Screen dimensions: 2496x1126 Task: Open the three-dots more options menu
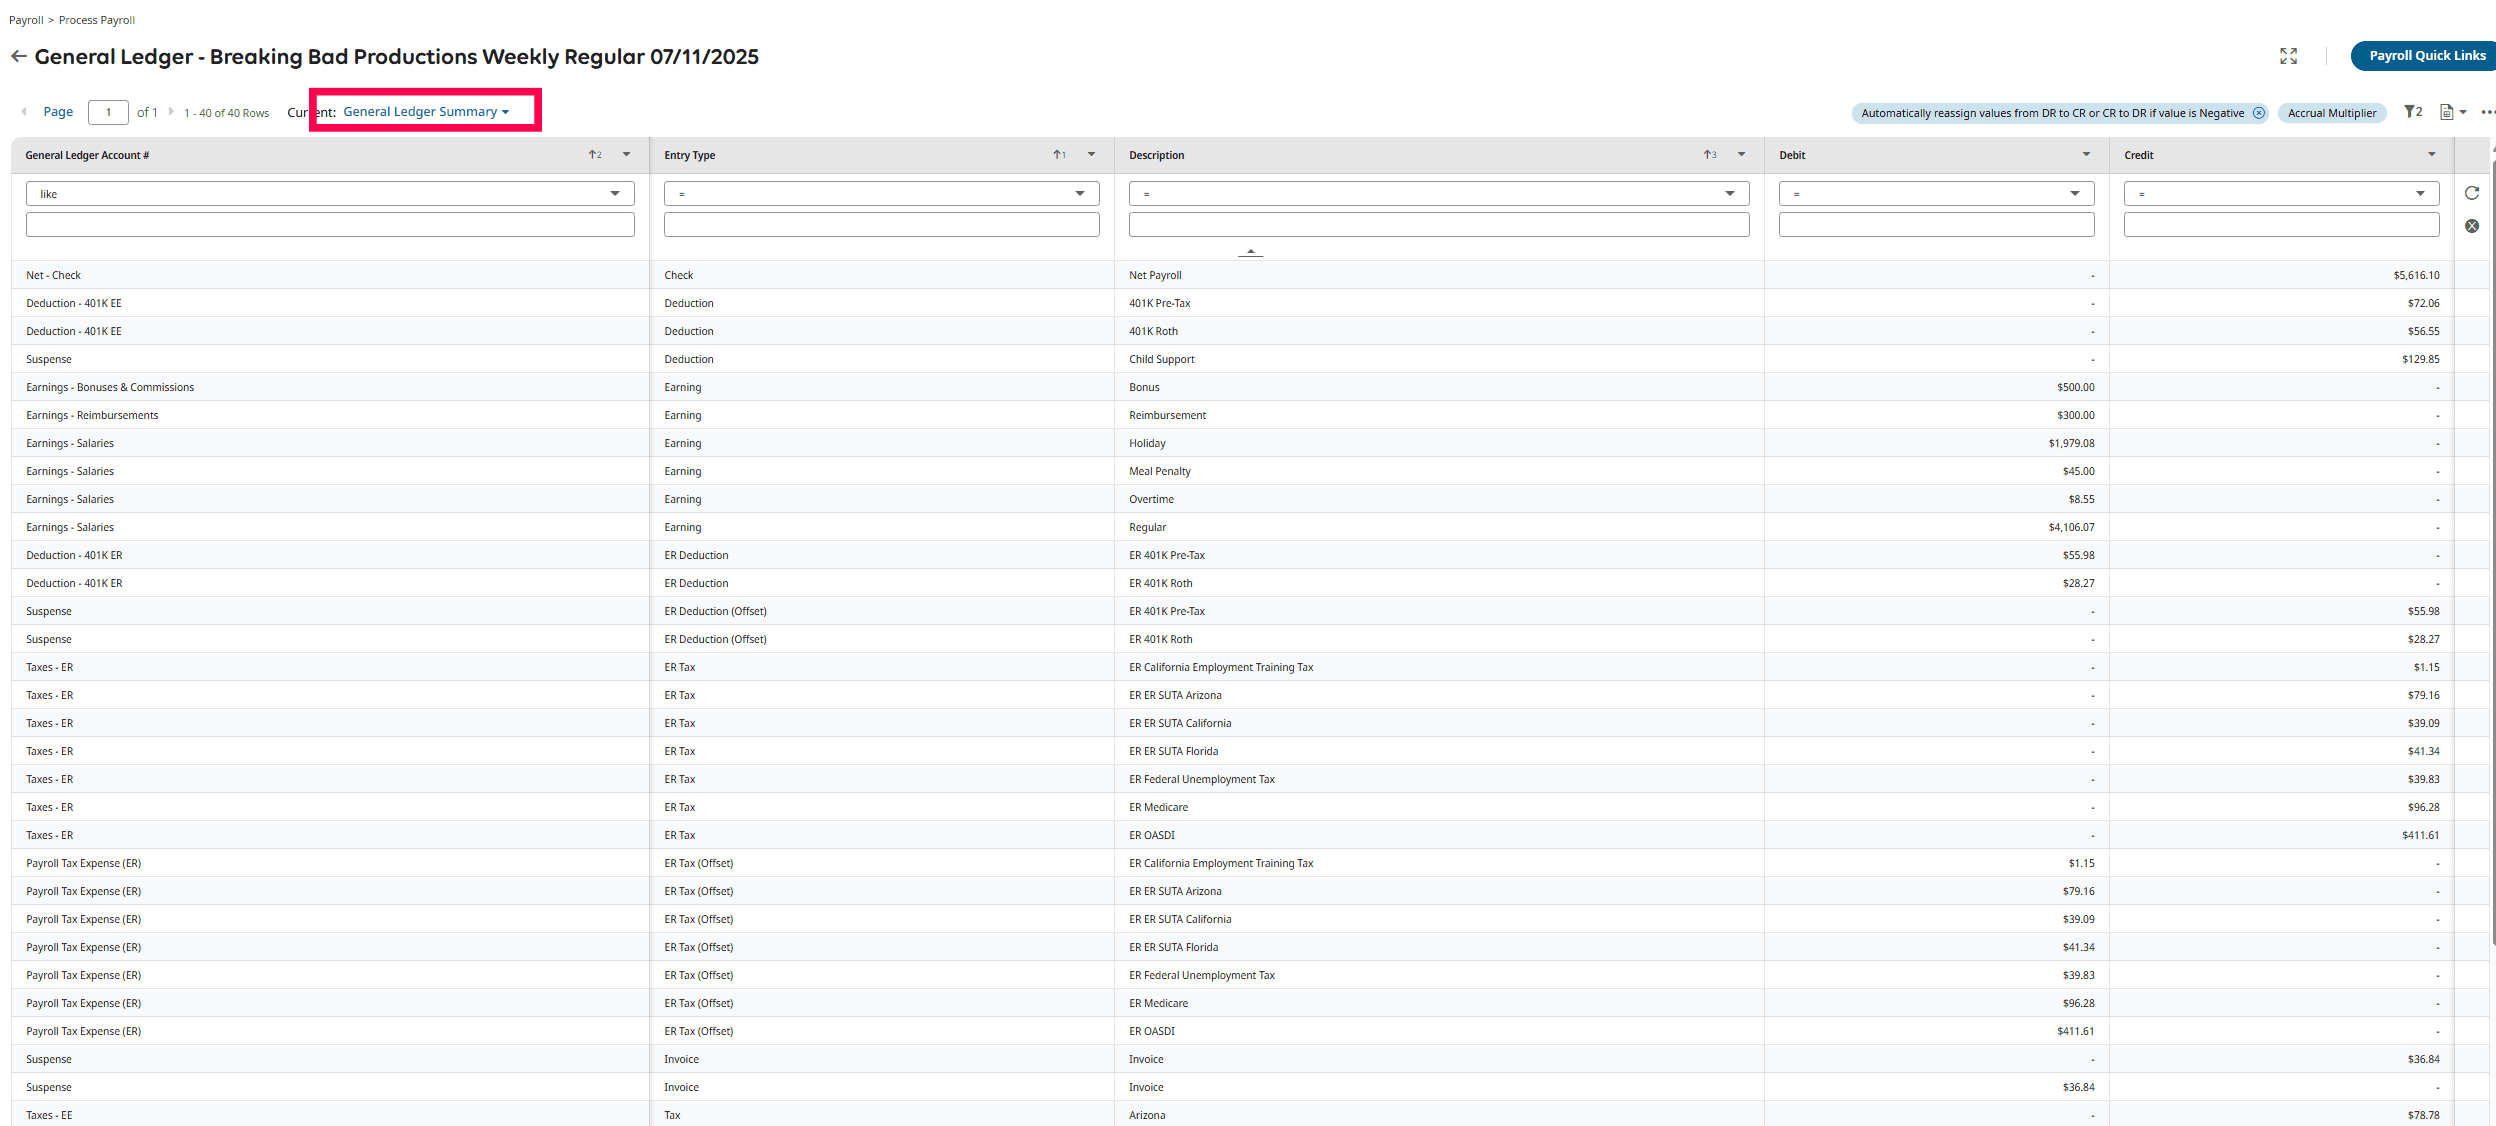(2487, 112)
